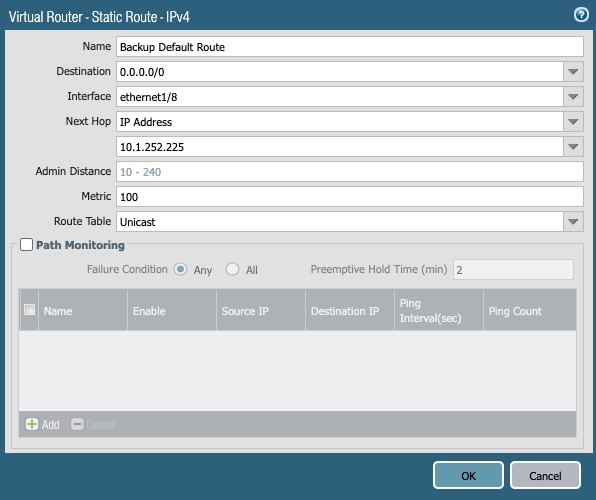Click the Delete minus icon
Screen dimensions: 596x500
(x=77, y=424)
